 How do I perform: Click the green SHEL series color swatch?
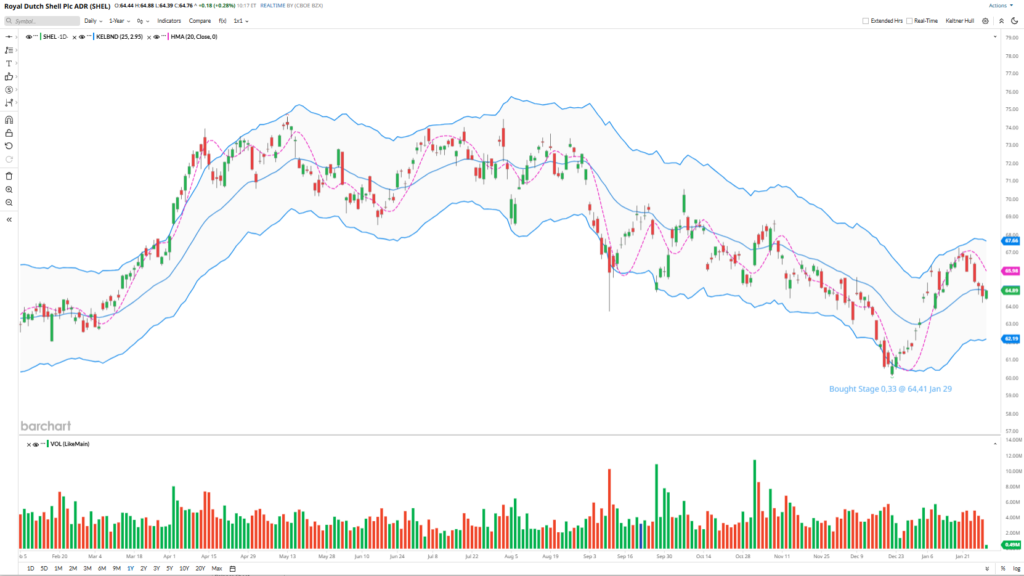40,37
